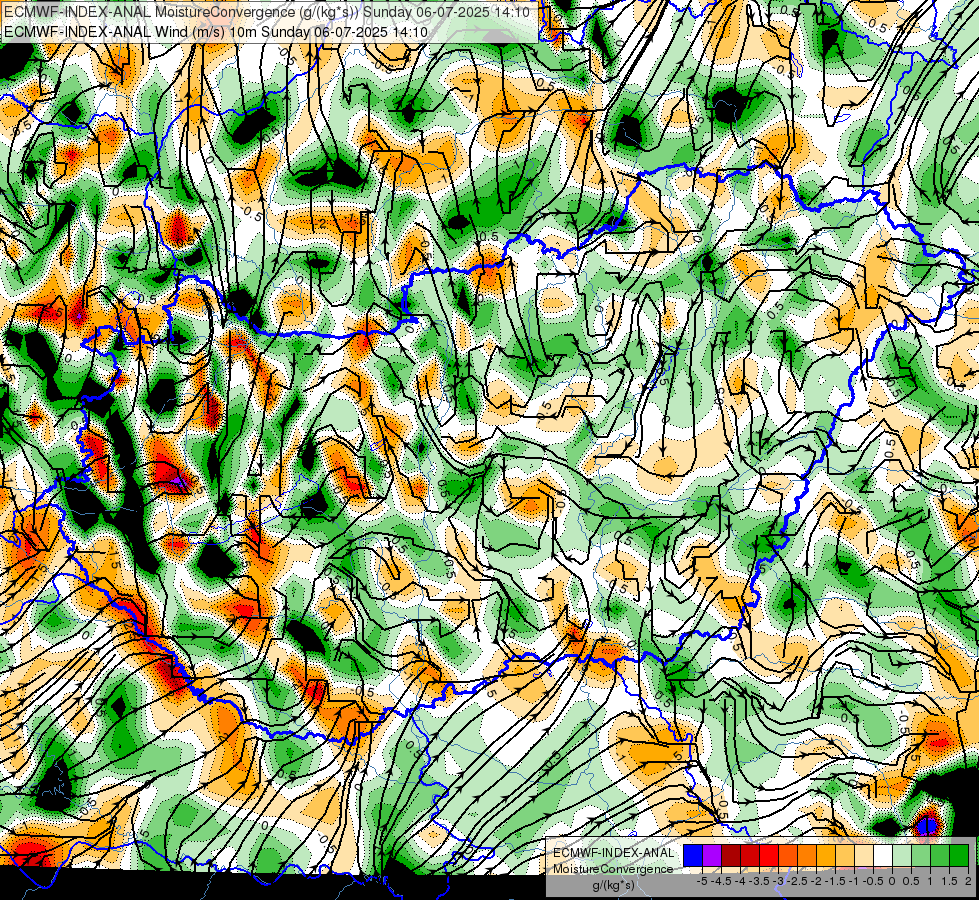The height and width of the screenshot is (900, 979).
Task: Click the legend tick value -5
Action: [x=702, y=881]
